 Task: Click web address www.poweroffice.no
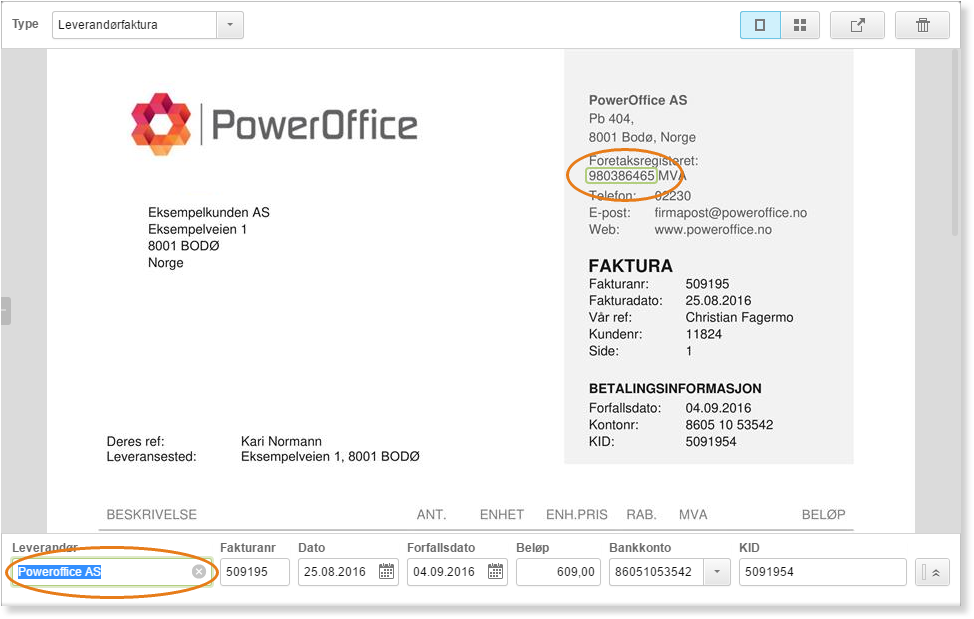pyautogui.click(x=713, y=230)
